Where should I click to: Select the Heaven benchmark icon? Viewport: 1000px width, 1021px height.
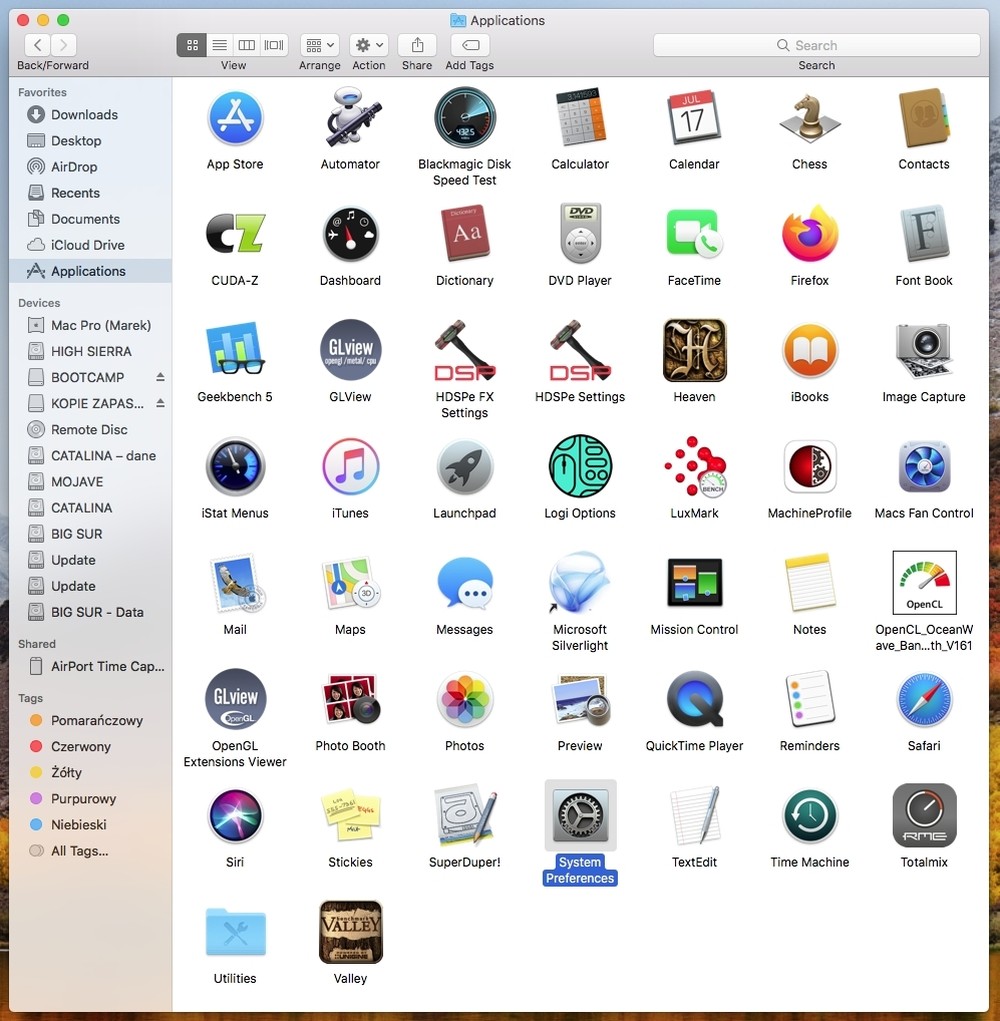(695, 350)
